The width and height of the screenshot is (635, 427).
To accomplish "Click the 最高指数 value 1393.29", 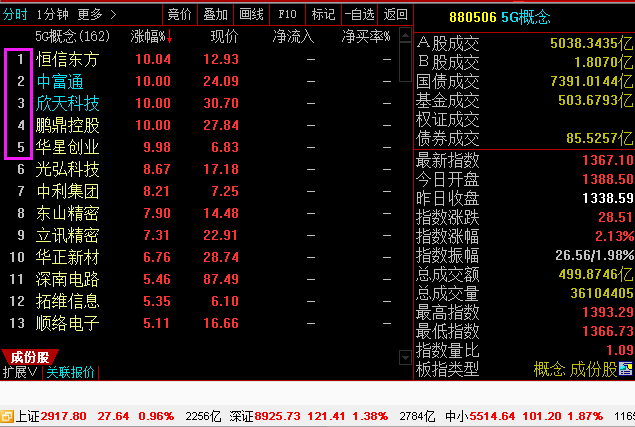I will pyautogui.click(x=608, y=312).
